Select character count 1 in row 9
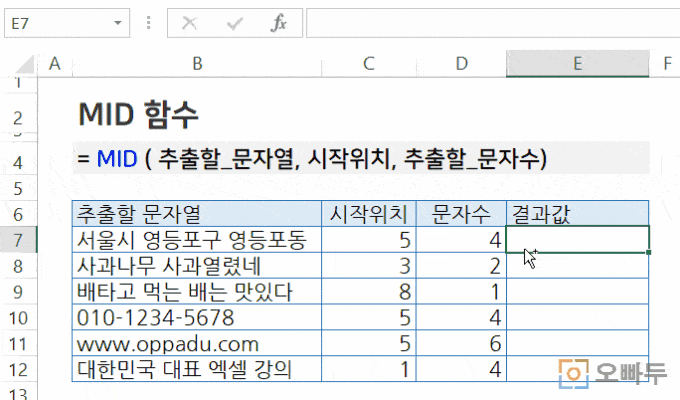This screenshot has width=680, height=400. (x=461, y=292)
